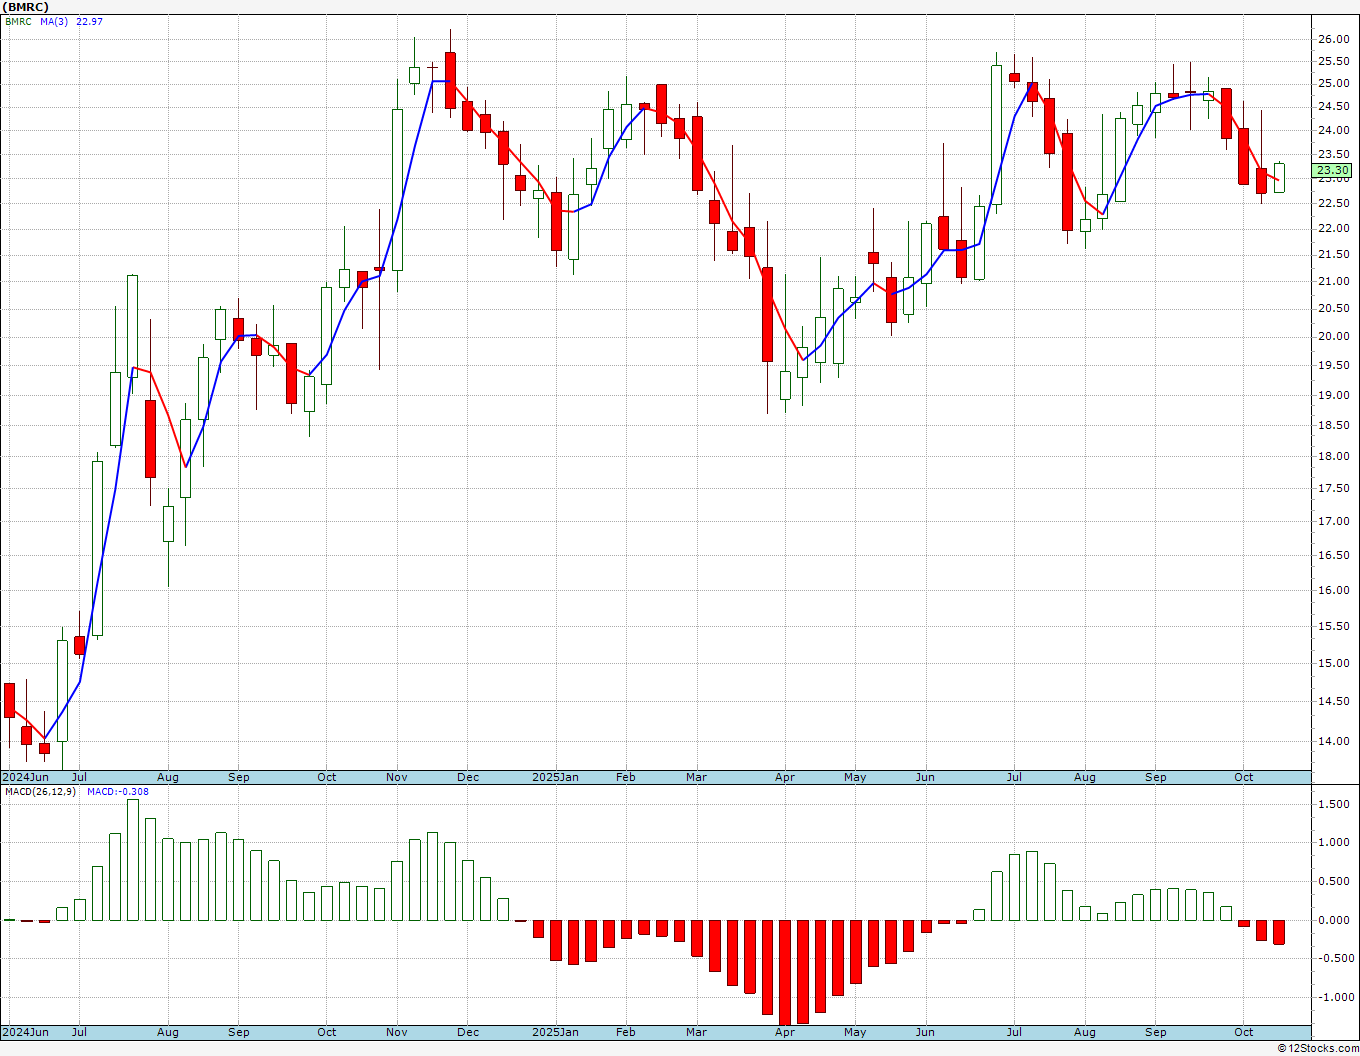Select the MA(3) indicator legend label

tap(54, 21)
